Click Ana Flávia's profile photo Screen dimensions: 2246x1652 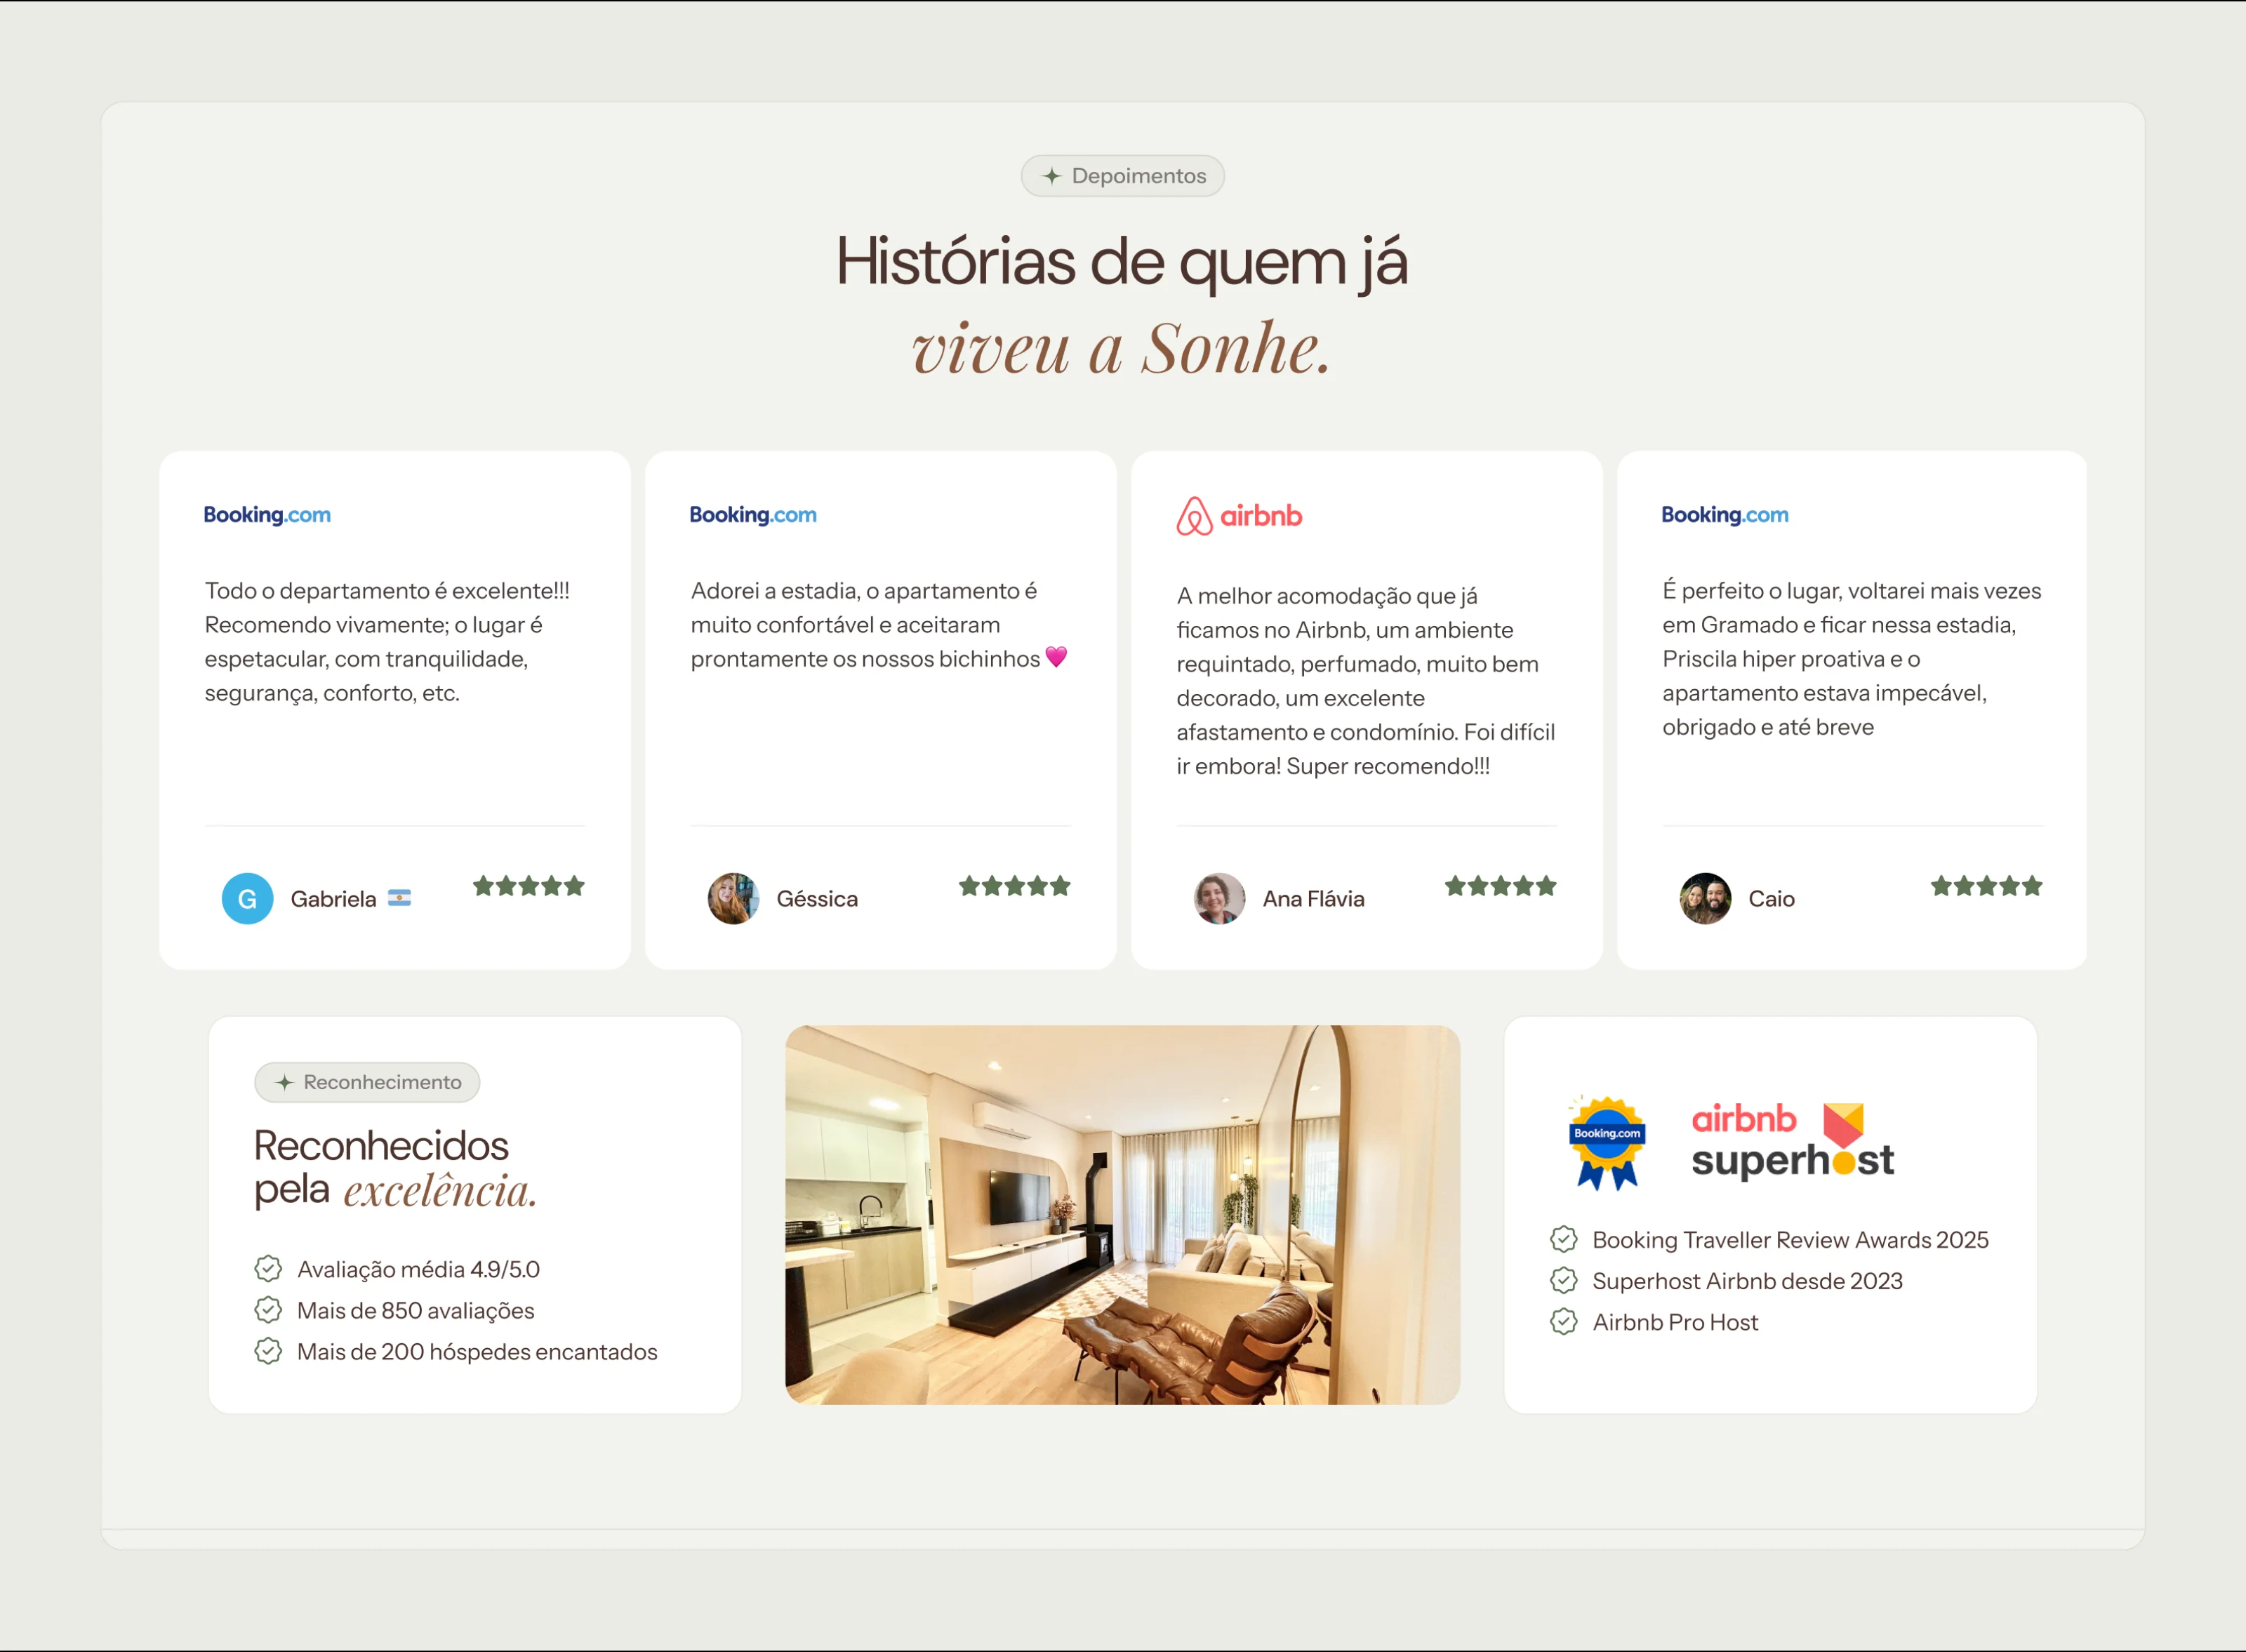click(1219, 898)
